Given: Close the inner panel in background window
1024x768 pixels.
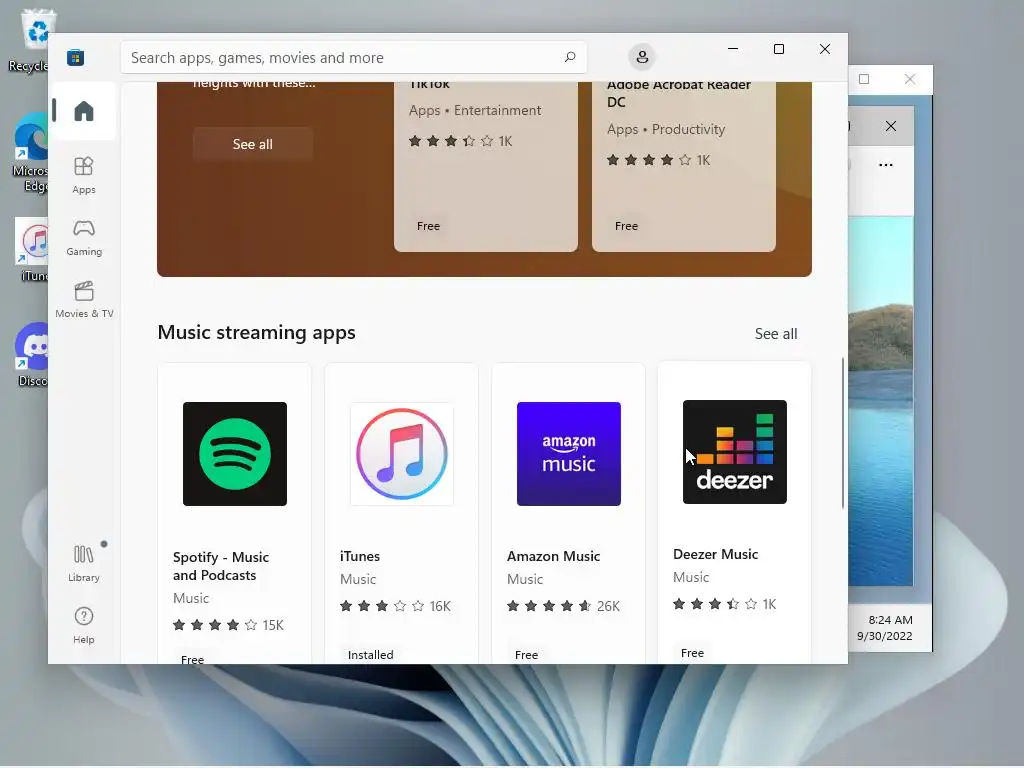Looking at the screenshot, I should [x=891, y=126].
